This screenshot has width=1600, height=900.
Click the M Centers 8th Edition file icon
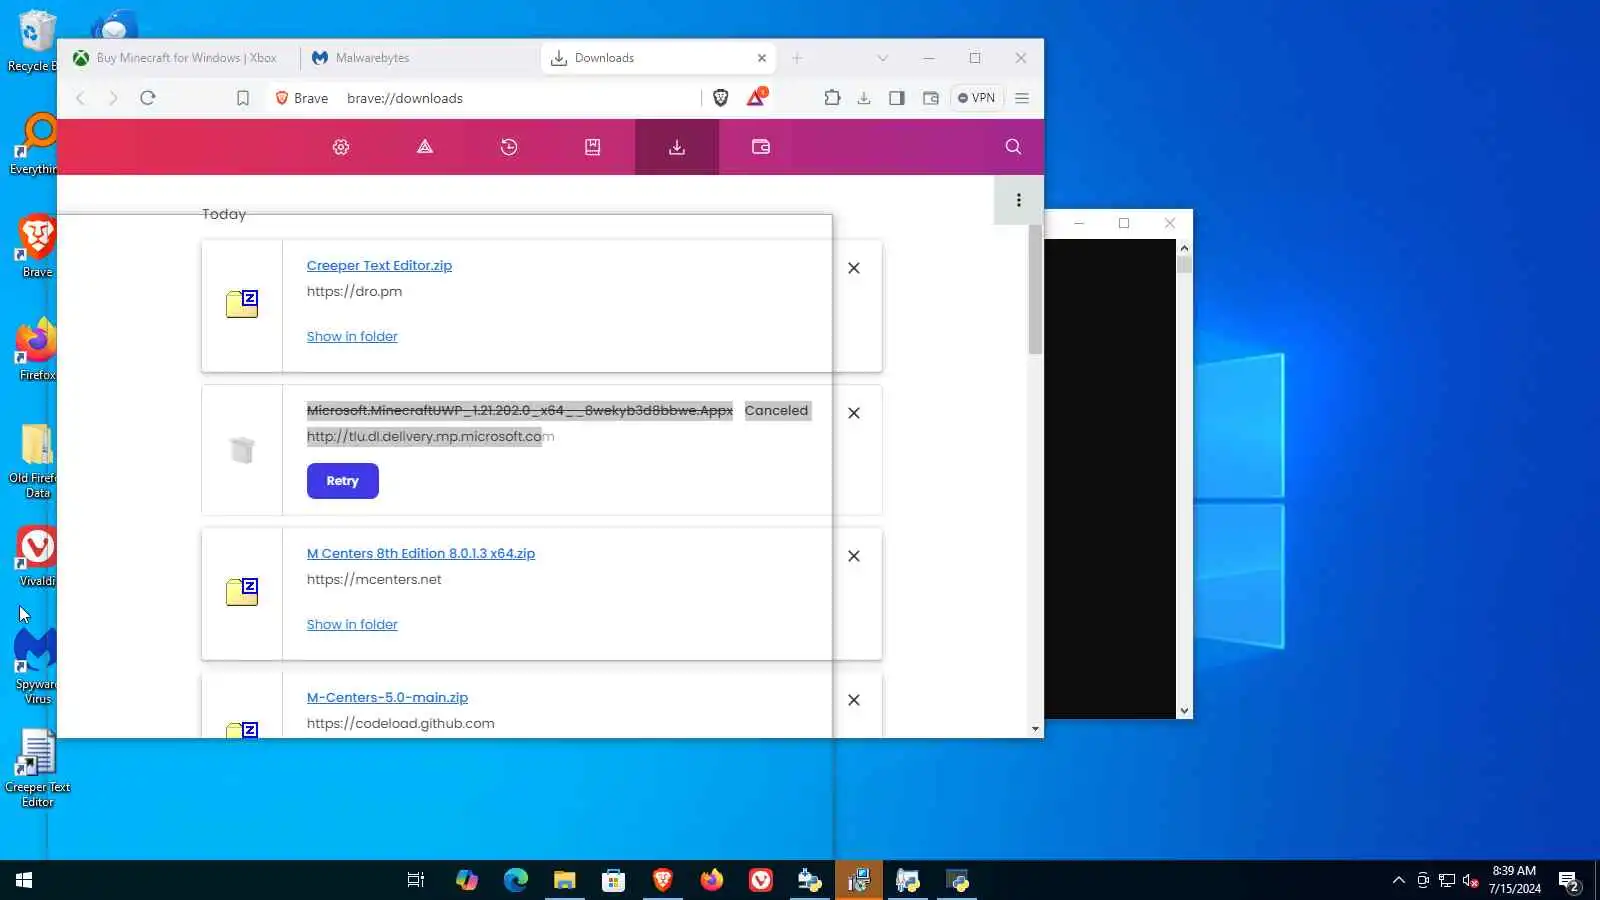click(x=242, y=592)
